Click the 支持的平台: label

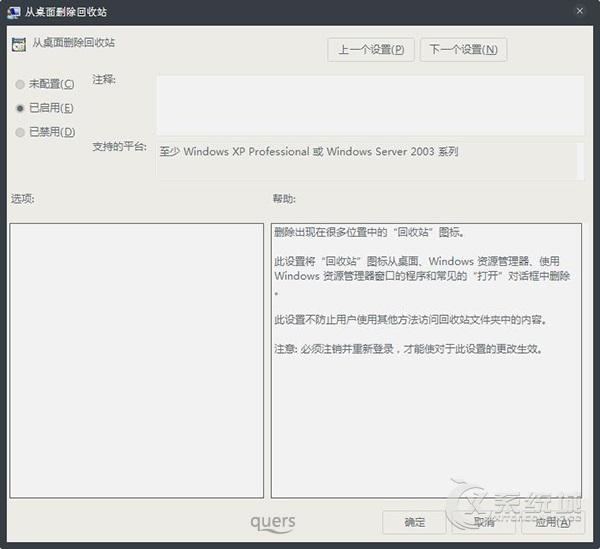tap(119, 147)
